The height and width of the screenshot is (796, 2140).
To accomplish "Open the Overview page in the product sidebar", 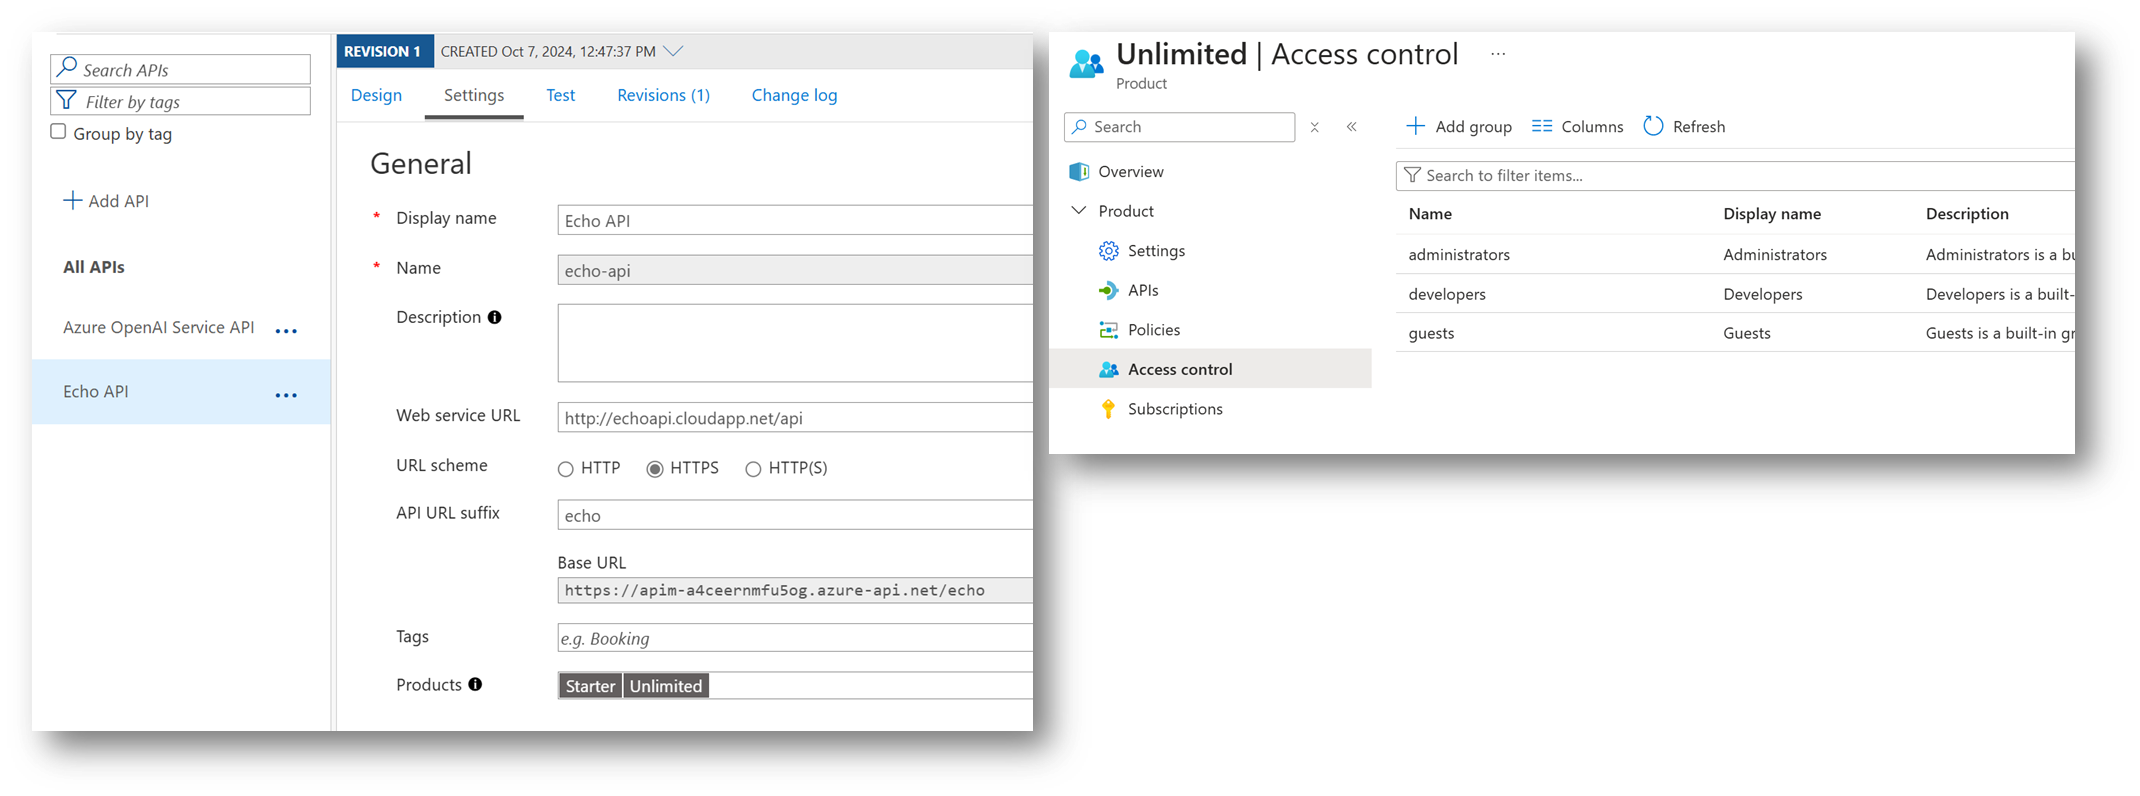I will click(1131, 171).
